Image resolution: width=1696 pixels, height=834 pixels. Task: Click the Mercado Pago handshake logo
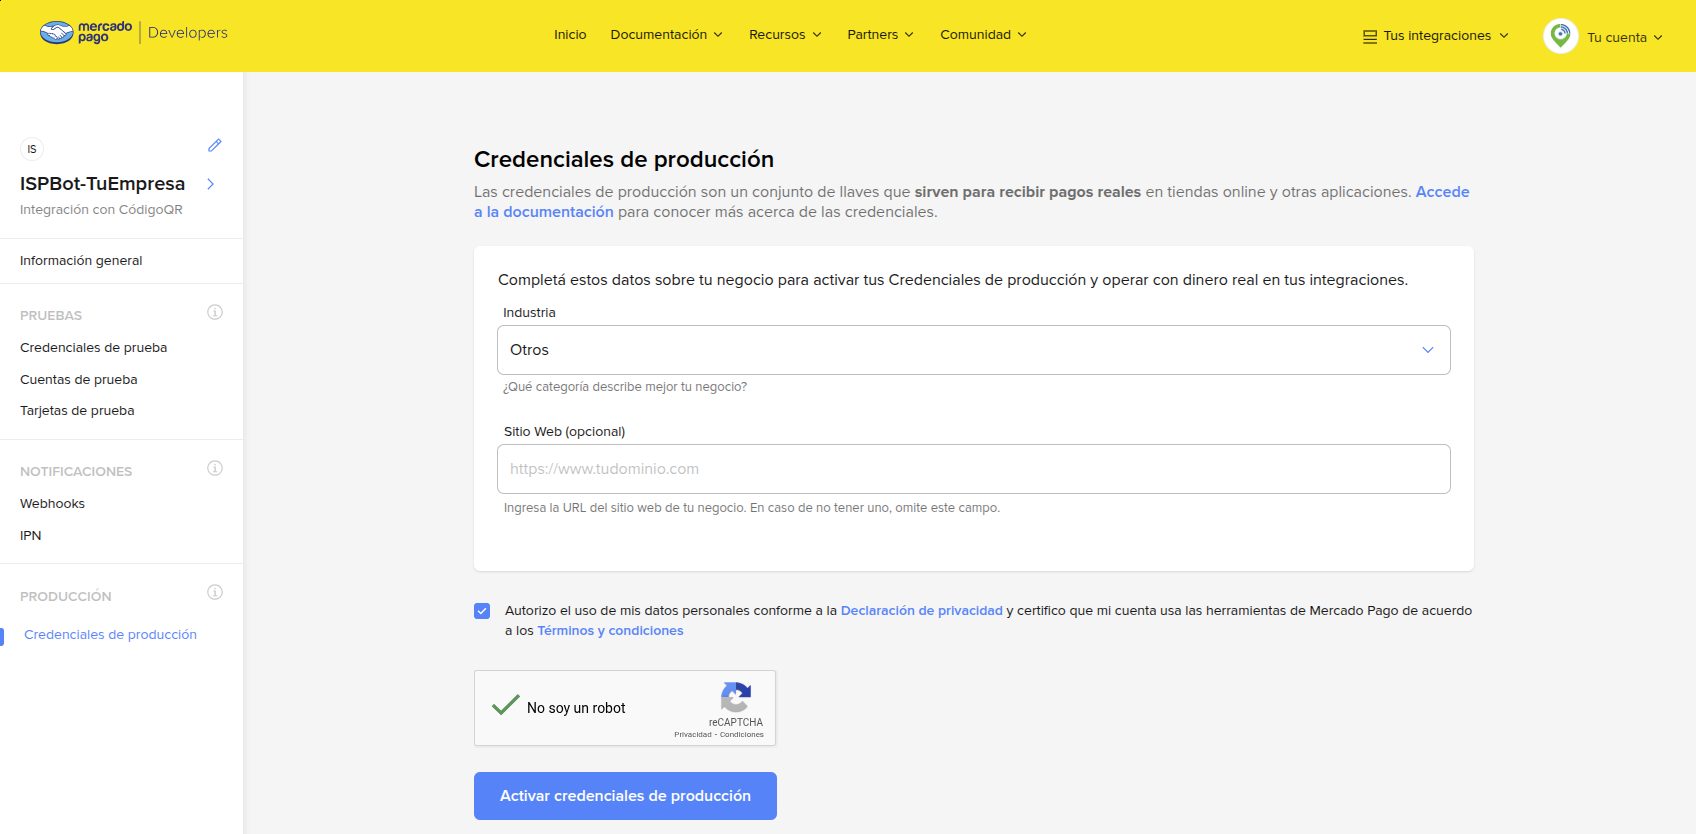(57, 33)
